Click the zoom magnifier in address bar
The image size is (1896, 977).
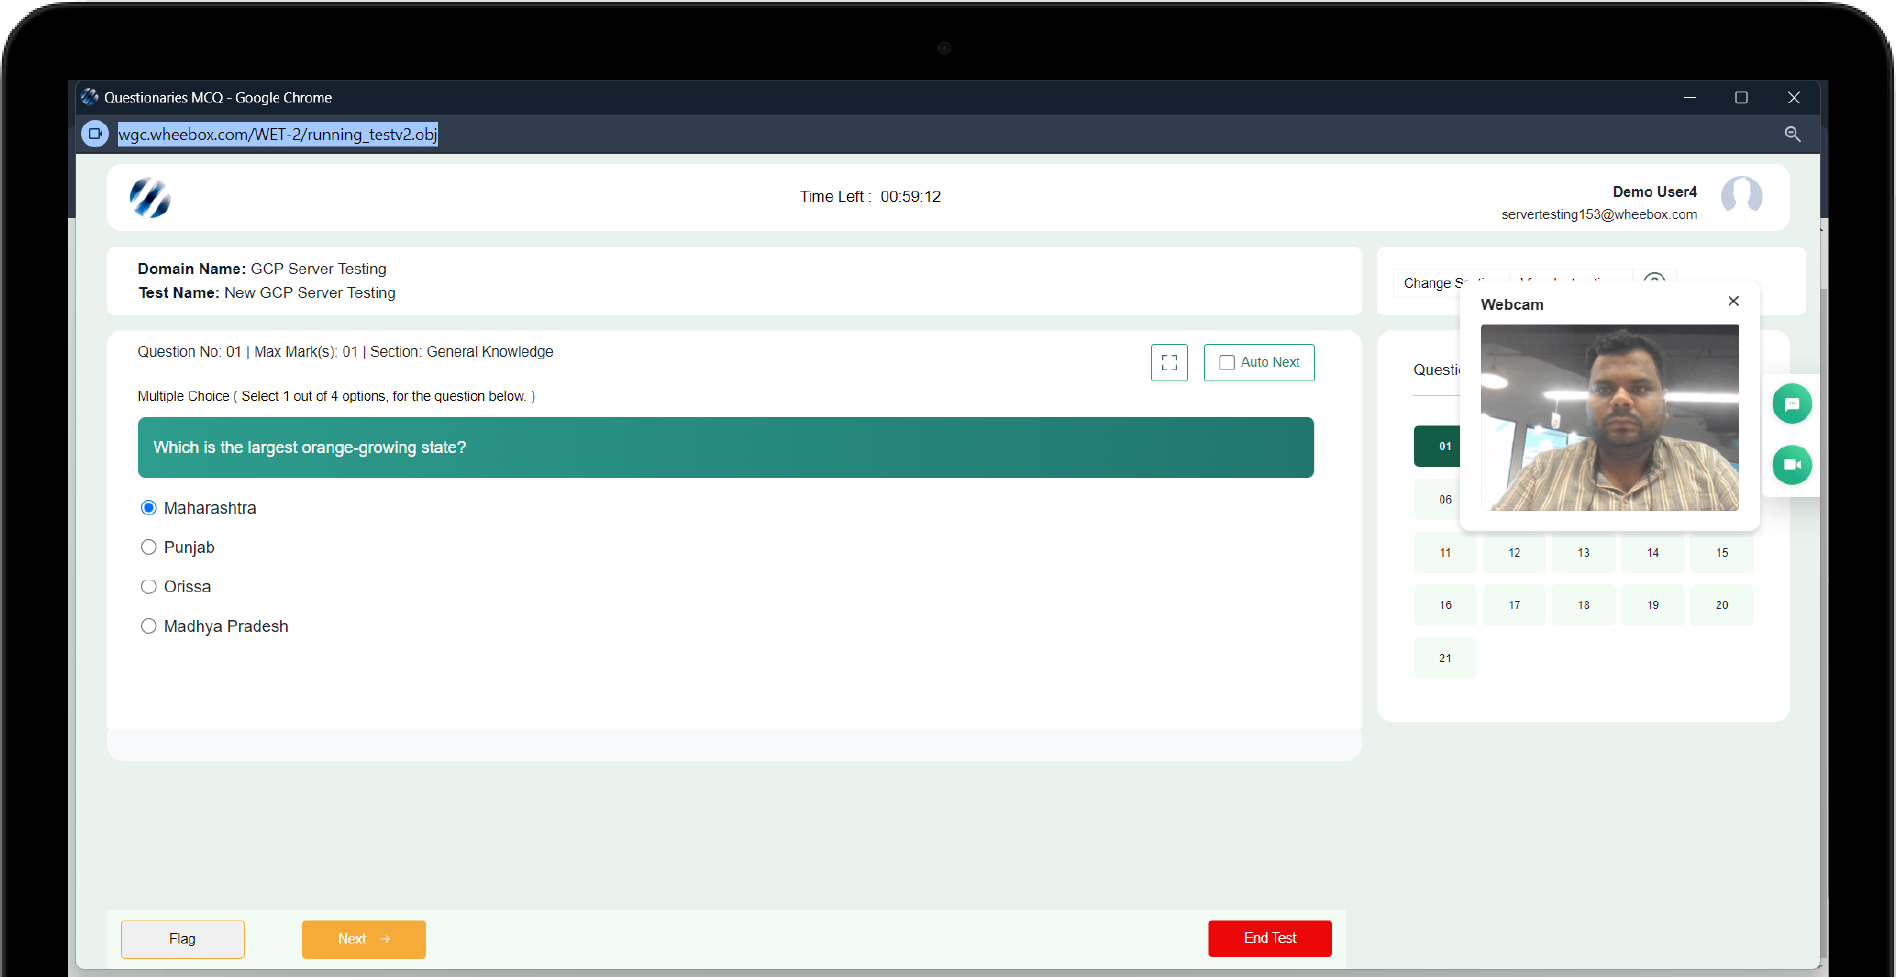coord(1792,134)
